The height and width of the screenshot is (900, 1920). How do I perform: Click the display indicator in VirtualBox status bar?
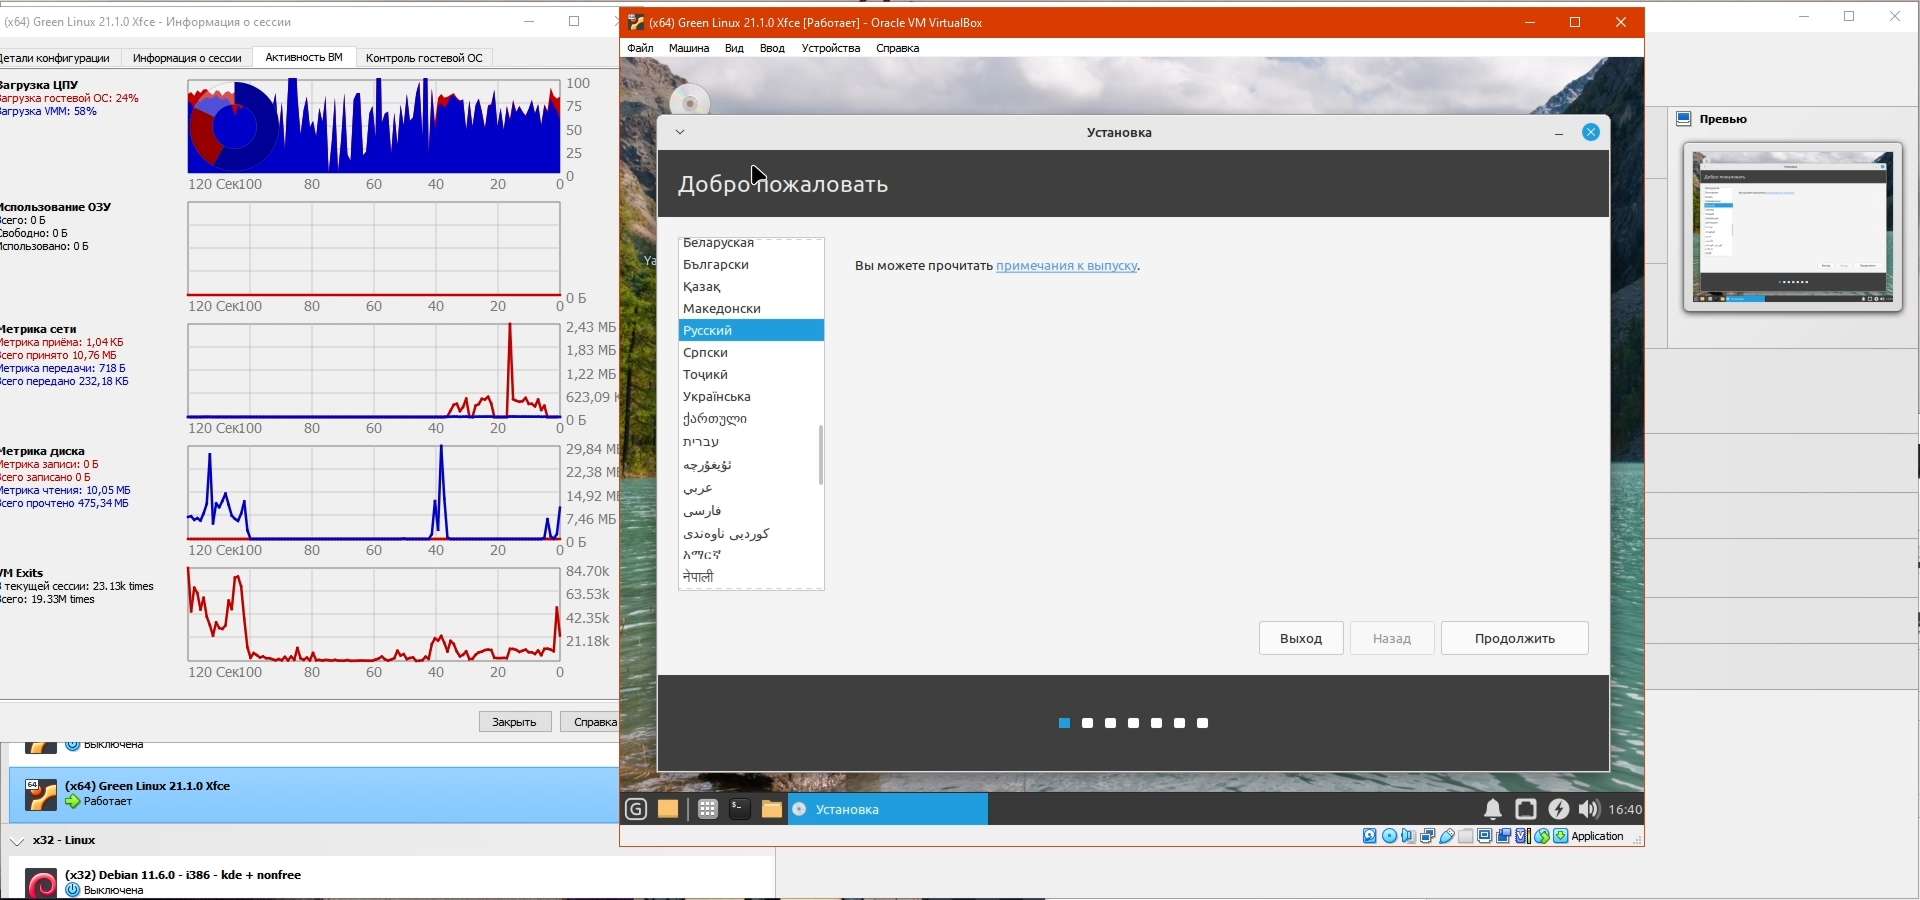(1485, 836)
